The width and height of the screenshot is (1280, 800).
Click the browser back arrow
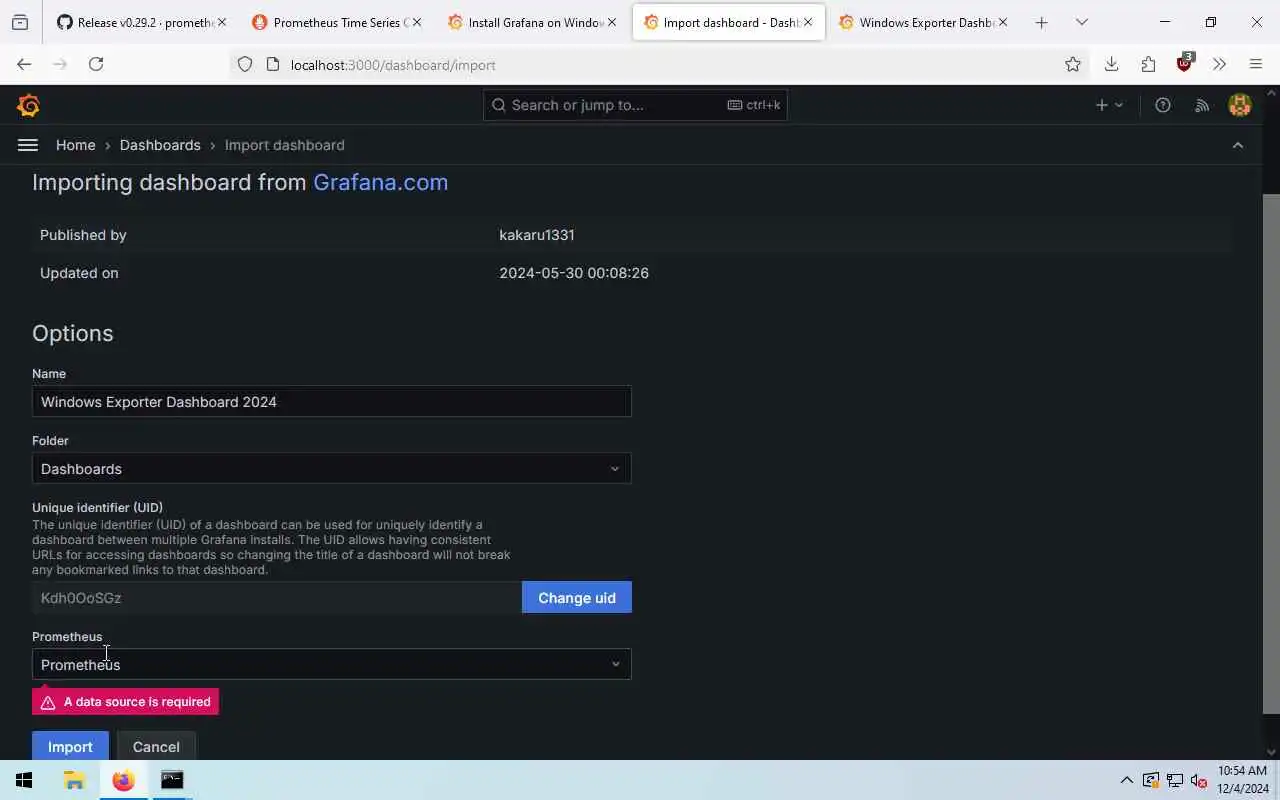24,64
